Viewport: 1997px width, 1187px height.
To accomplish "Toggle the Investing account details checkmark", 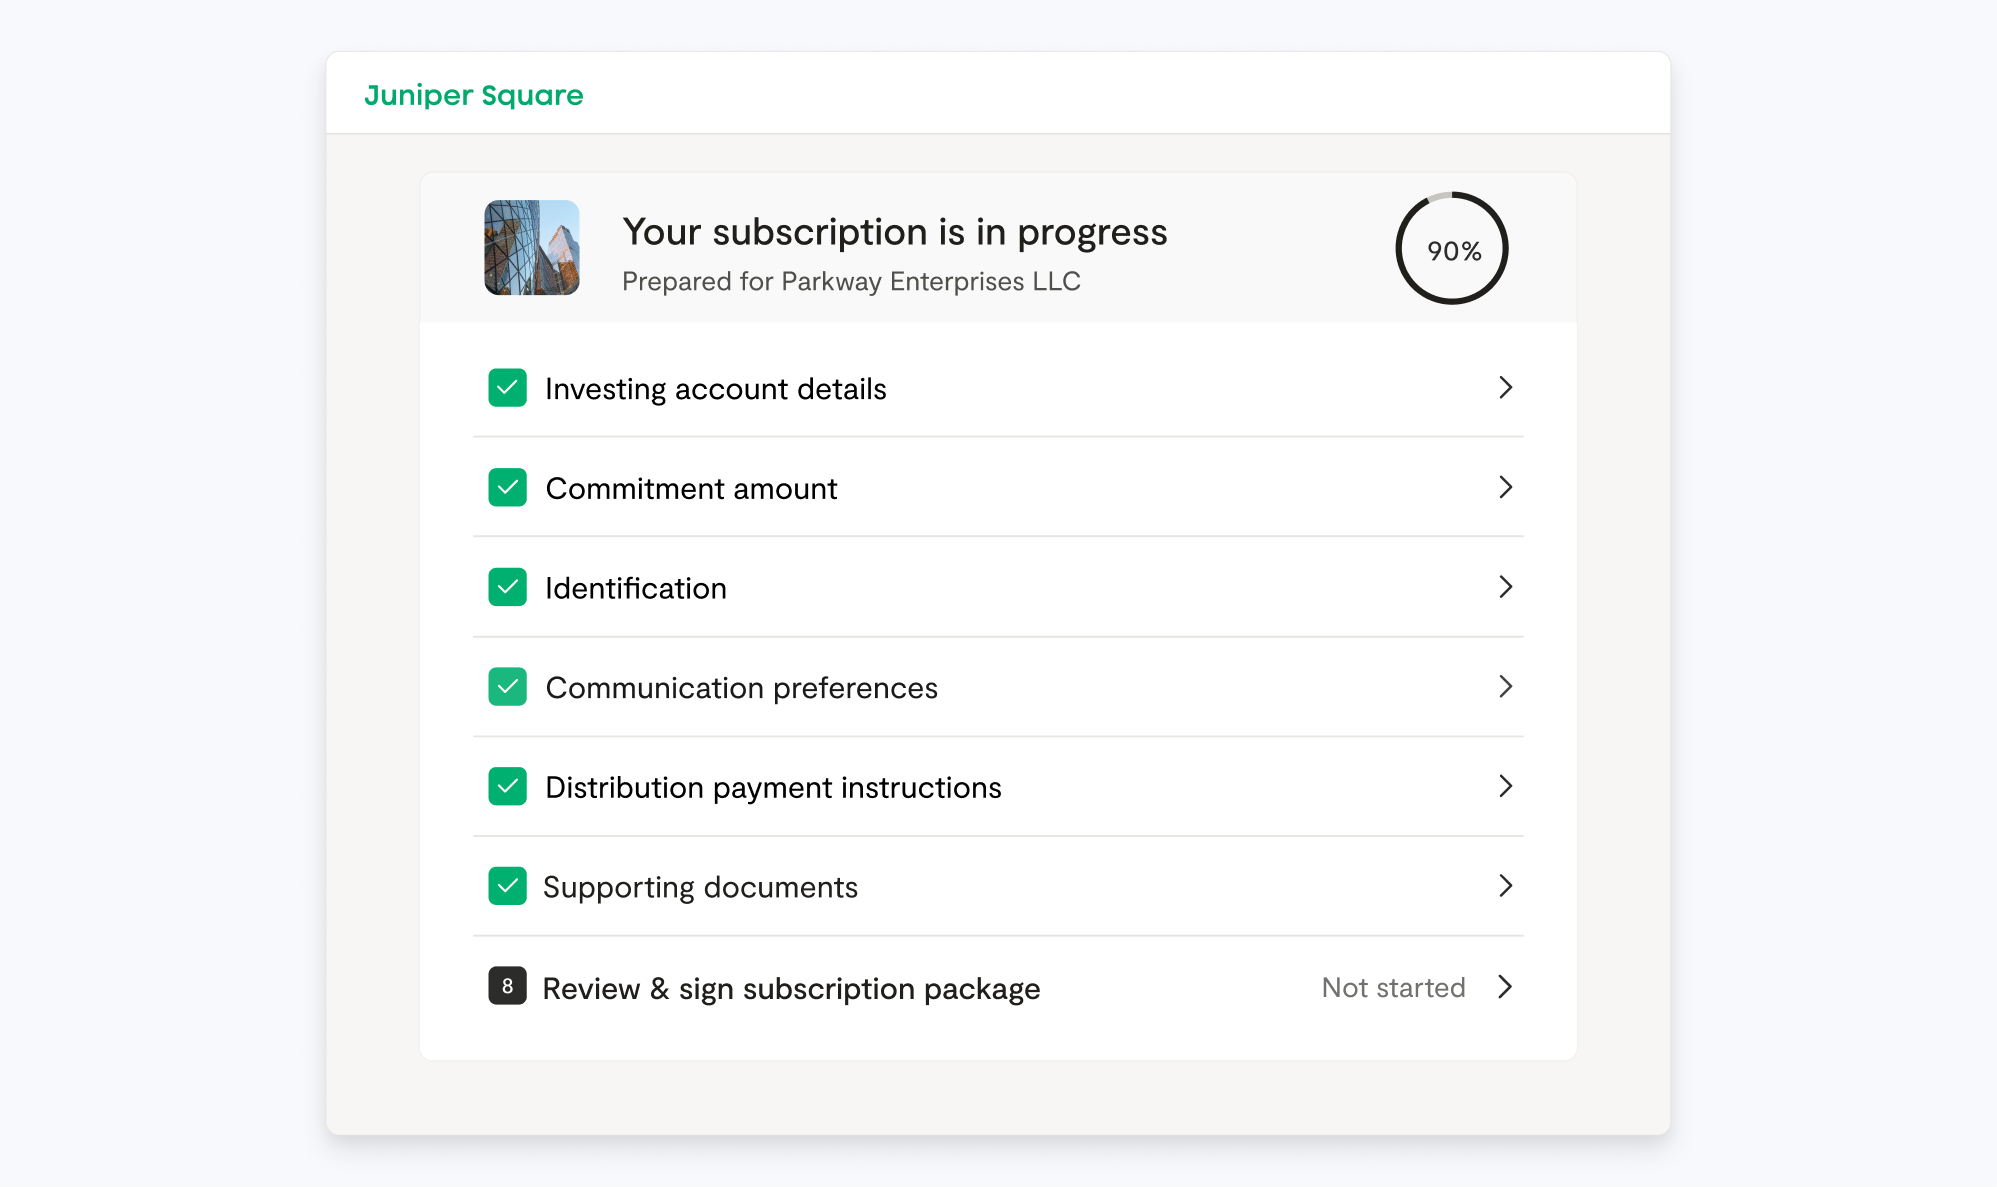I will tap(507, 388).
